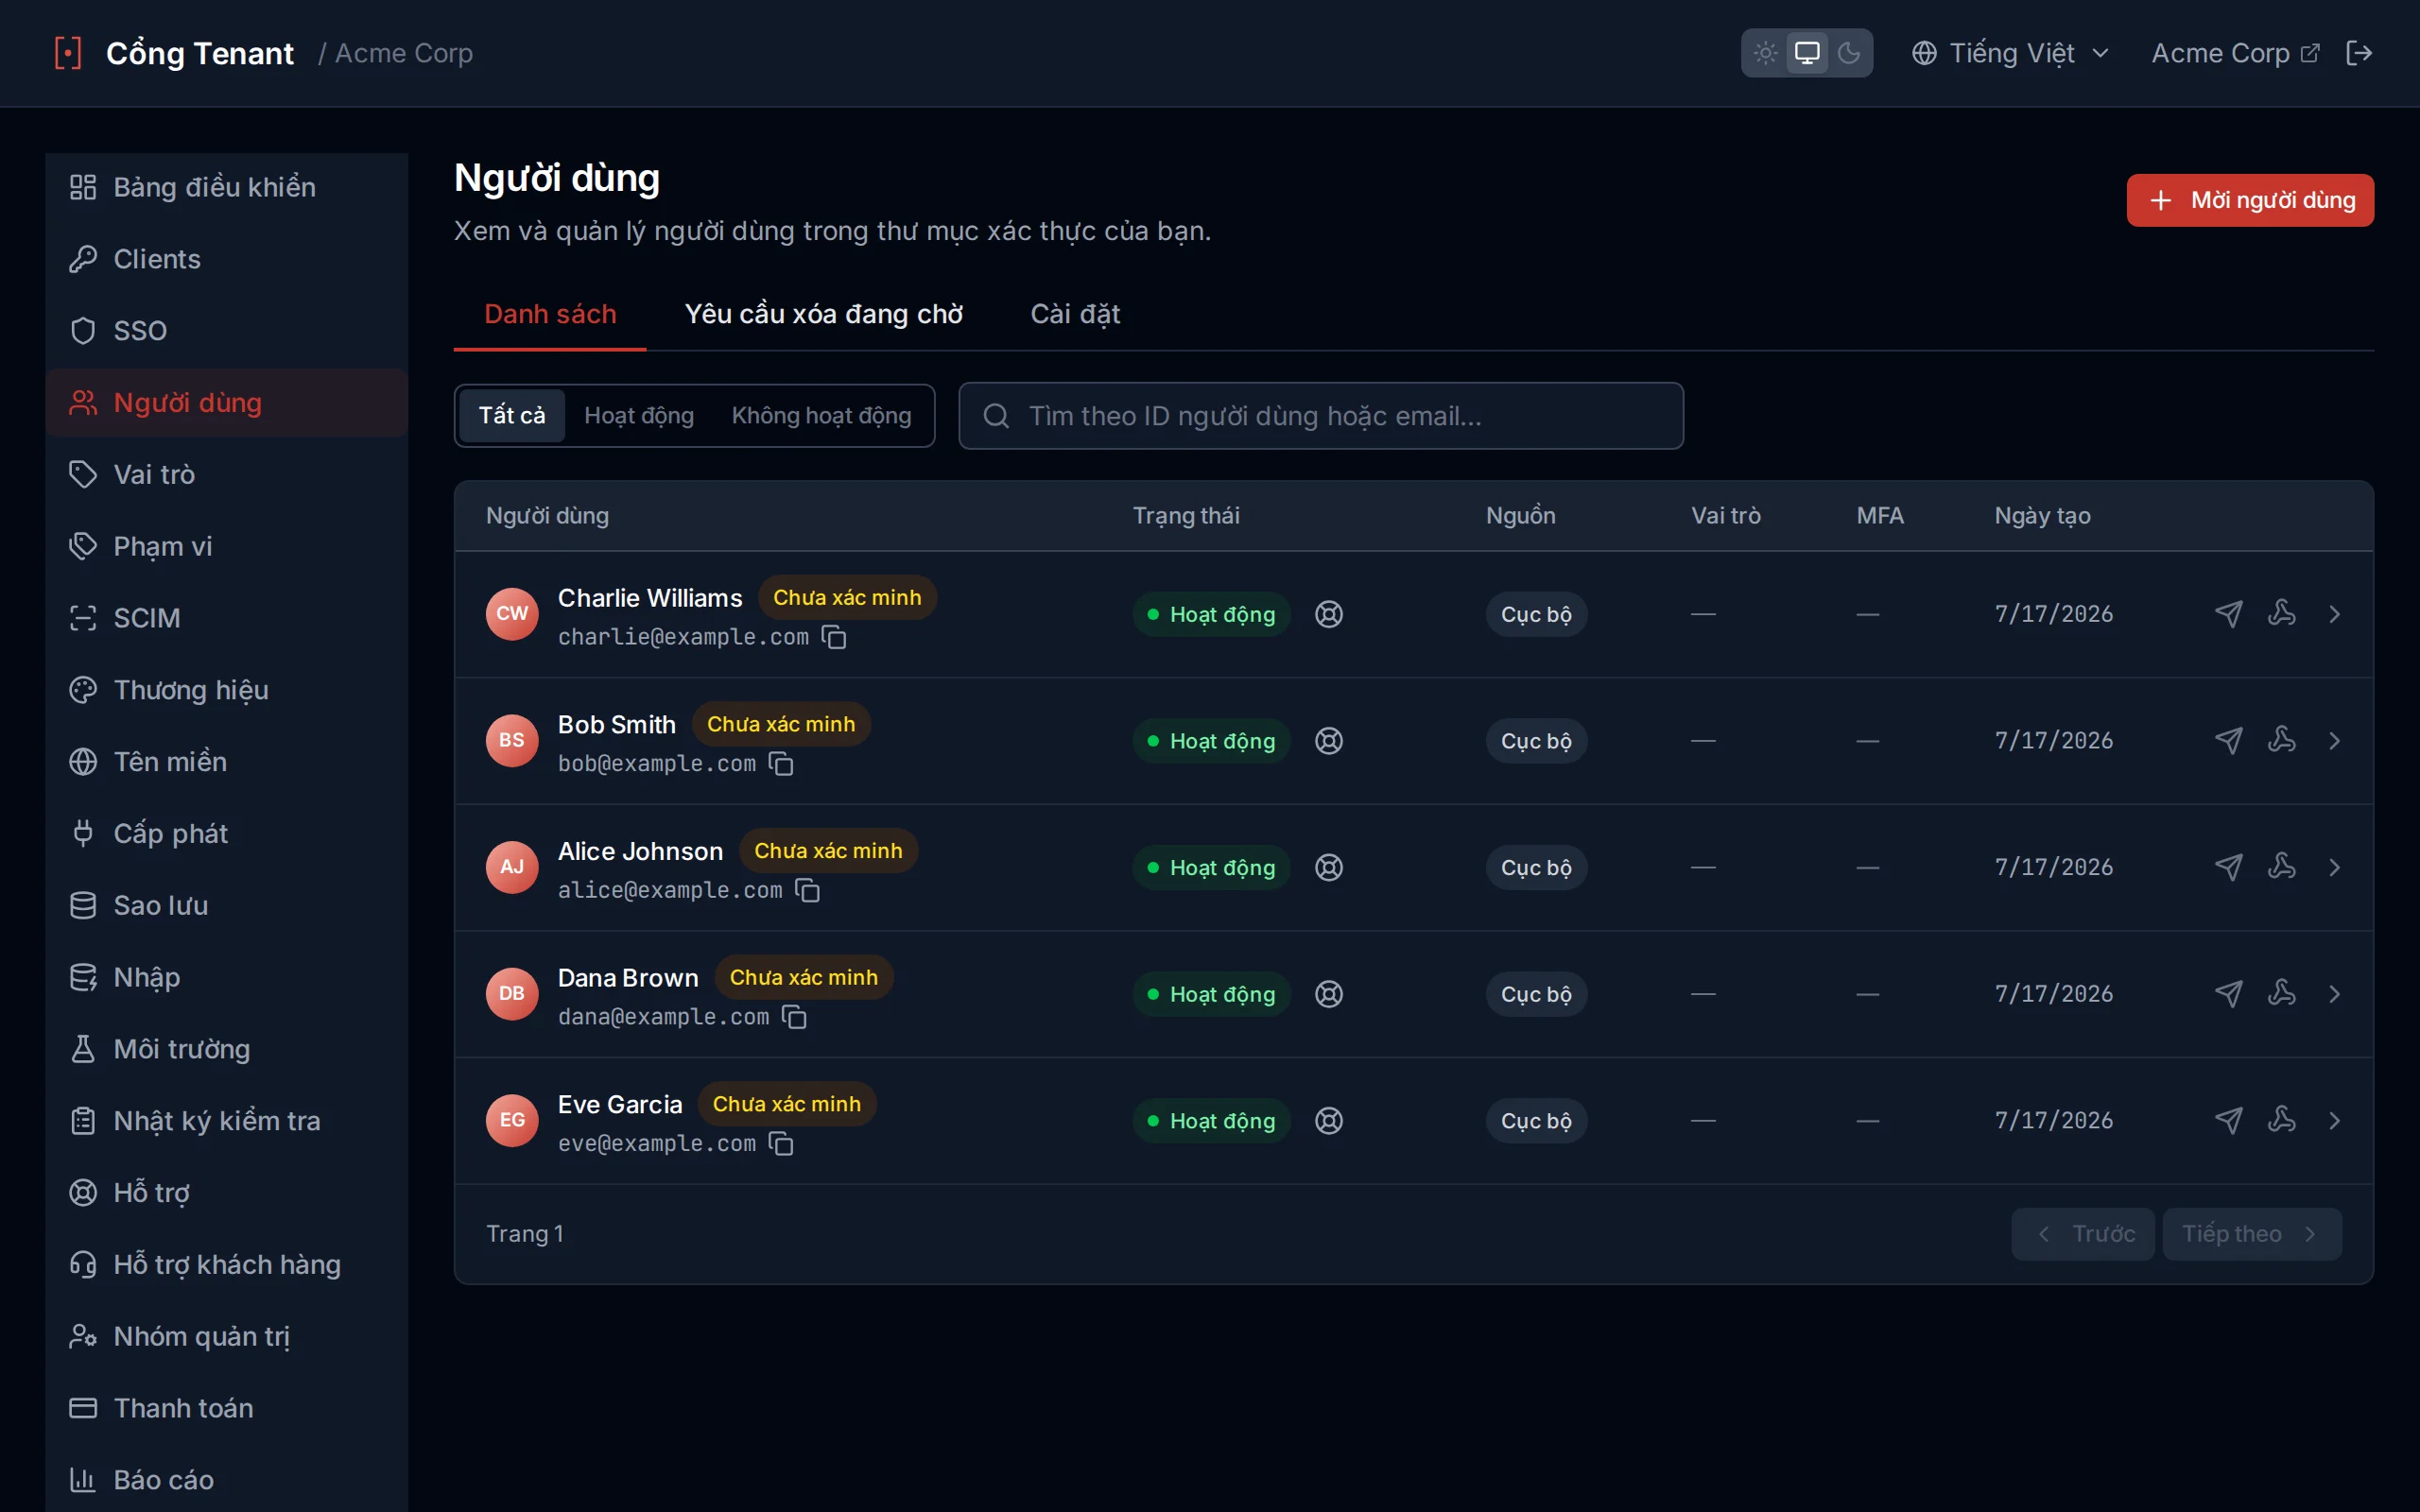Open SCIM in sidebar

click(227, 618)
